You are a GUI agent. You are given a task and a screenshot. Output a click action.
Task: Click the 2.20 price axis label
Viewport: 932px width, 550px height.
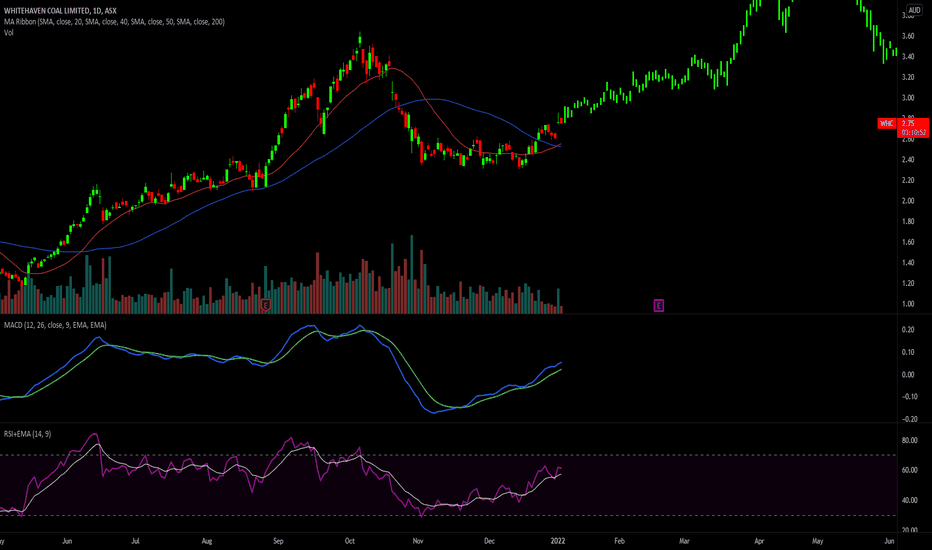pyautogui.click(x=908, y=180)
